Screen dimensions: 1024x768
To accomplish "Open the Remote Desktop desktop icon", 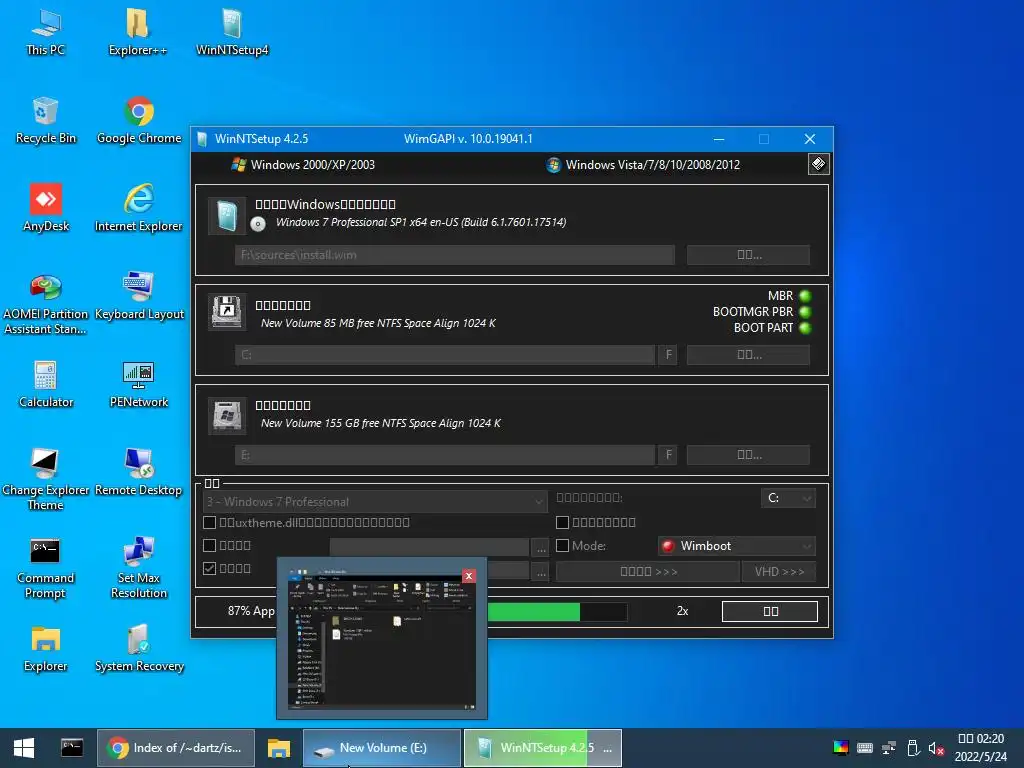I will (138, 473).
